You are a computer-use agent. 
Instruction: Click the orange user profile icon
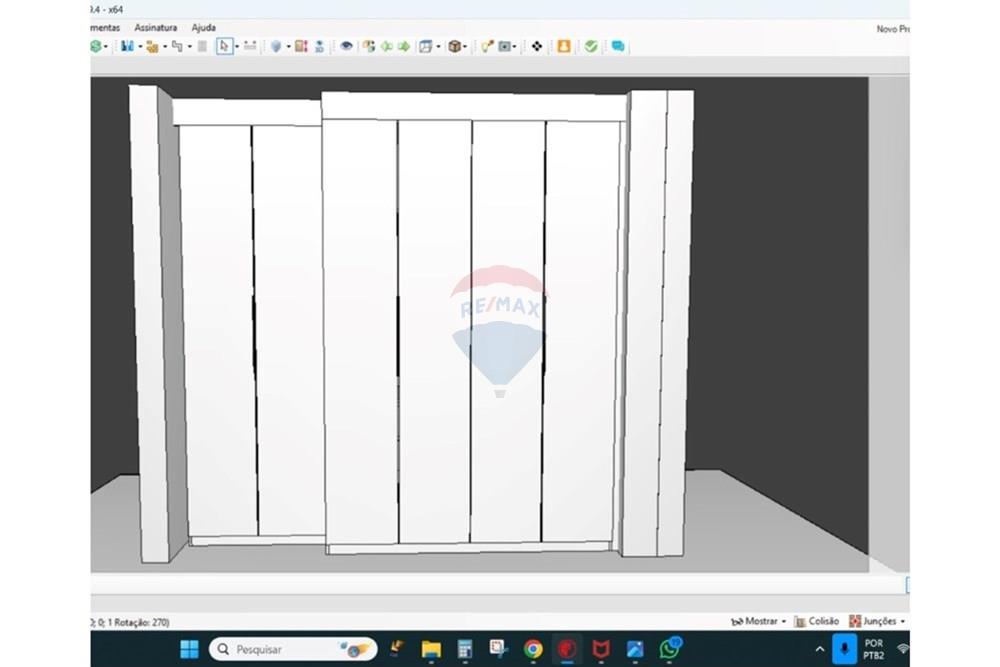[564, 46]
